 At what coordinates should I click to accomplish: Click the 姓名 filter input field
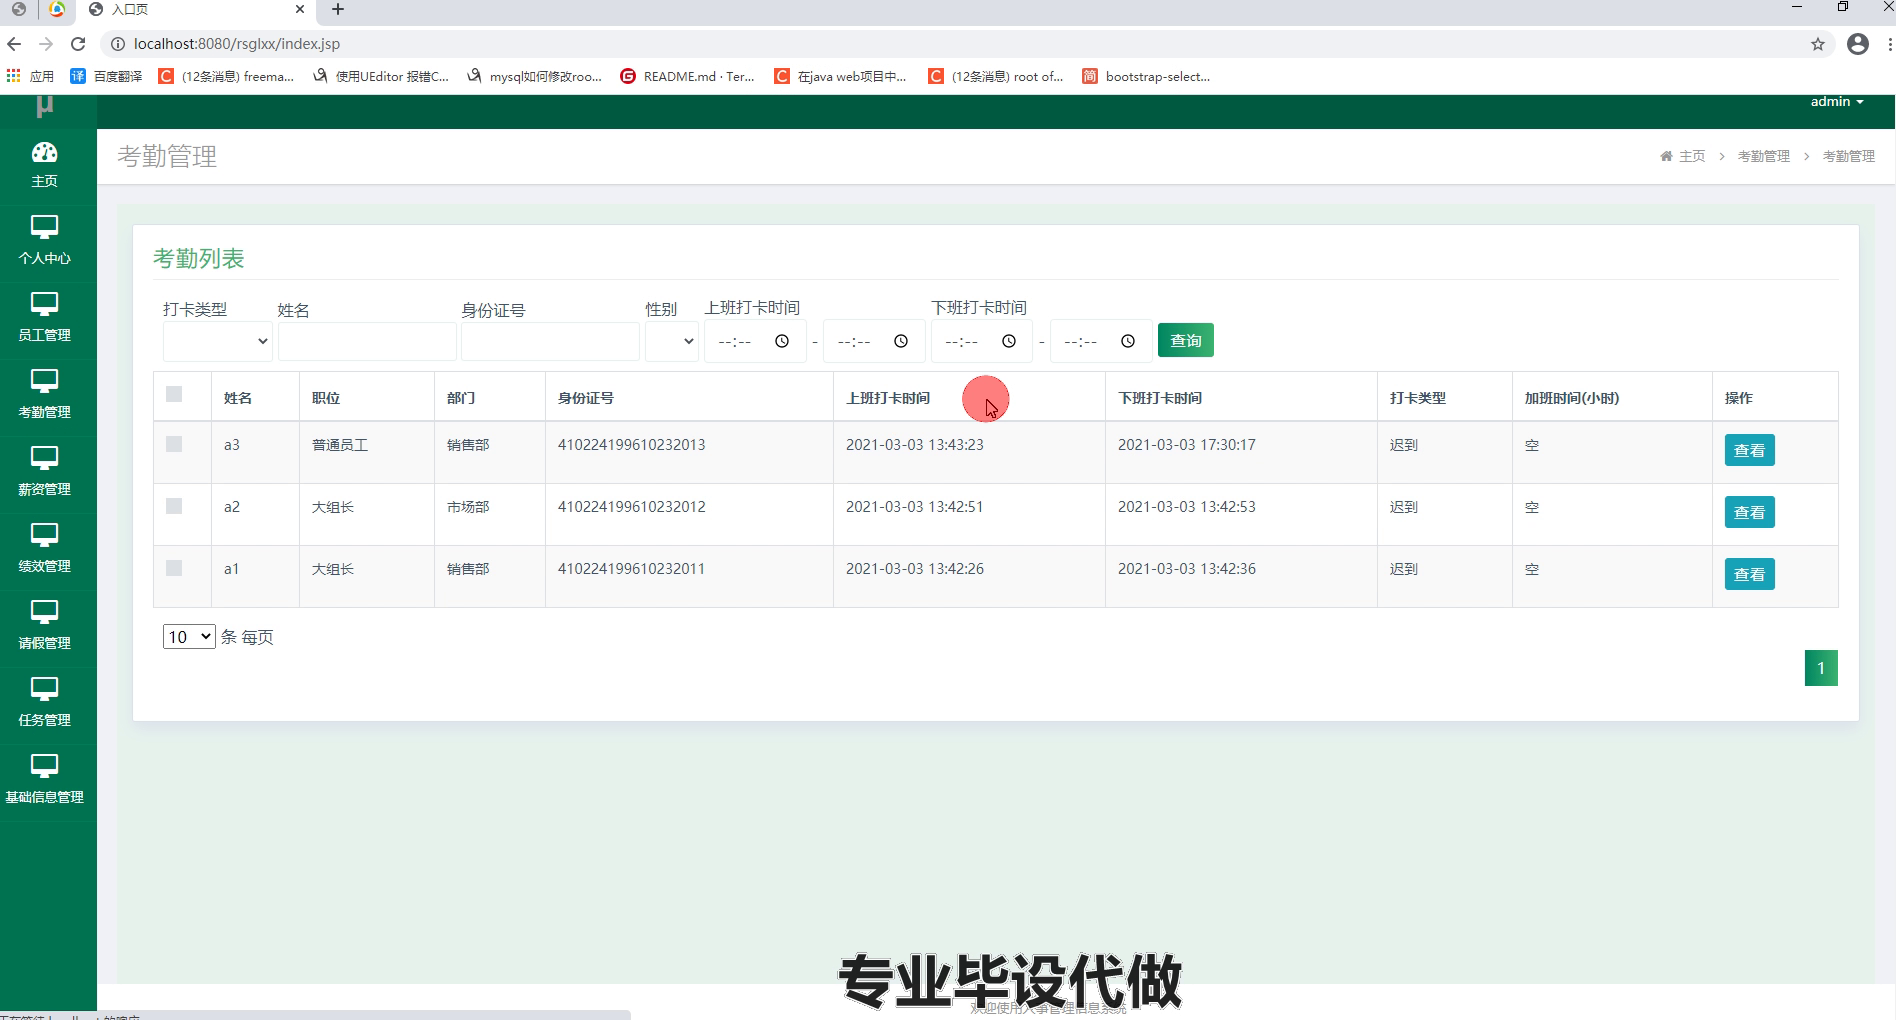[367, 341]
